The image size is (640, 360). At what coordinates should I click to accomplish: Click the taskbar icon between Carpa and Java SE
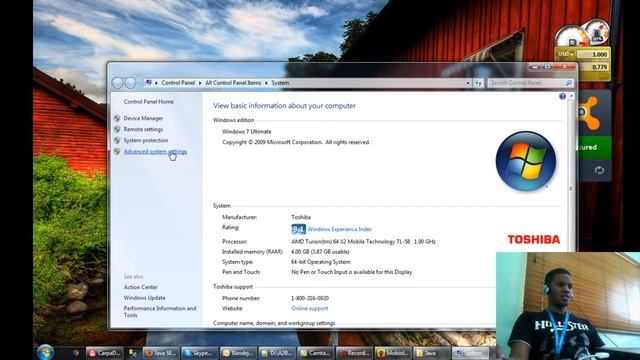point(133,353)
